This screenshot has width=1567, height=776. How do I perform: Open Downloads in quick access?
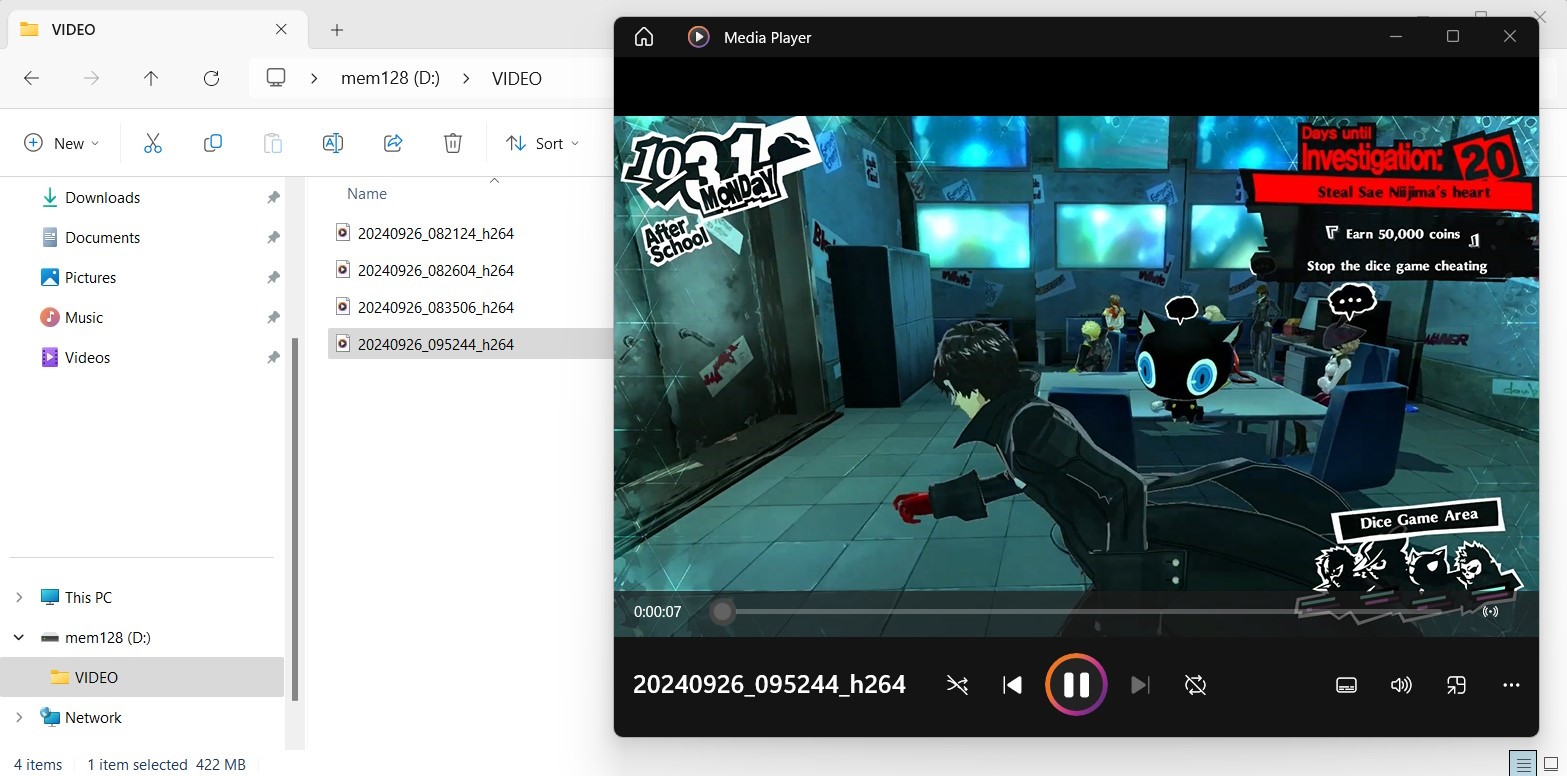102,198
